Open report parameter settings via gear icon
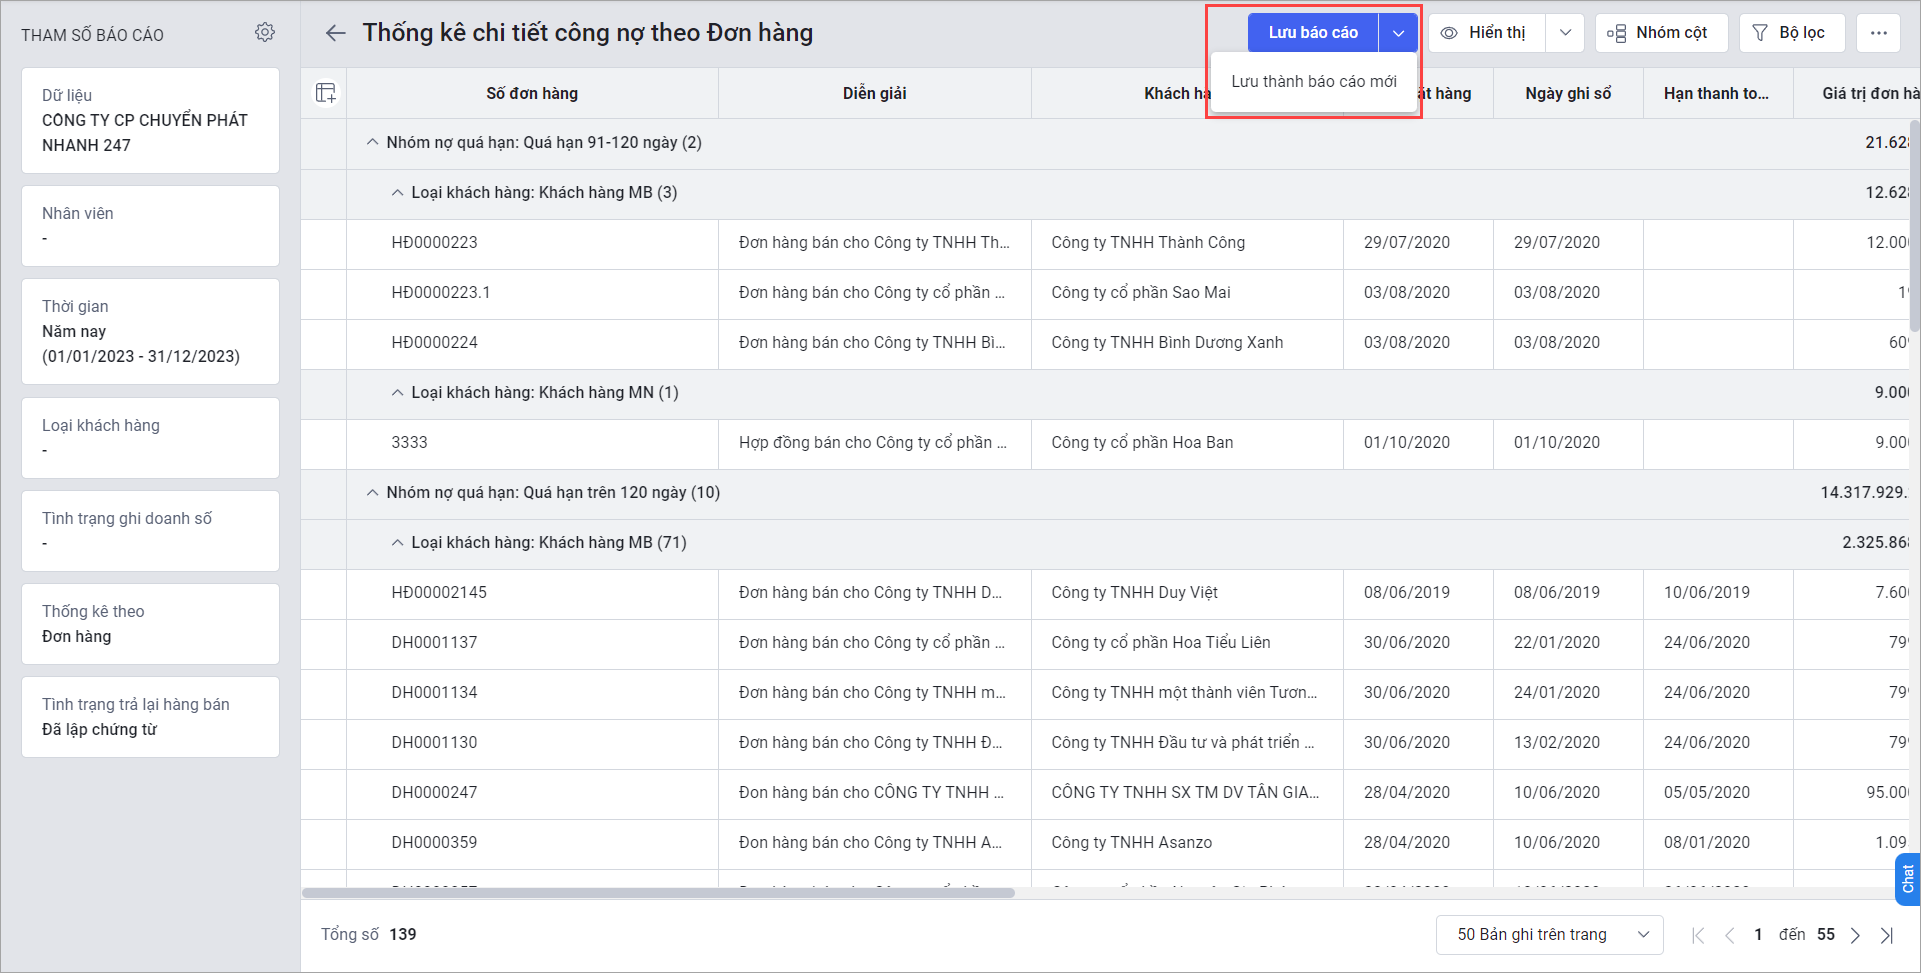Screen dimensions: 1921x973 (264, 32)
